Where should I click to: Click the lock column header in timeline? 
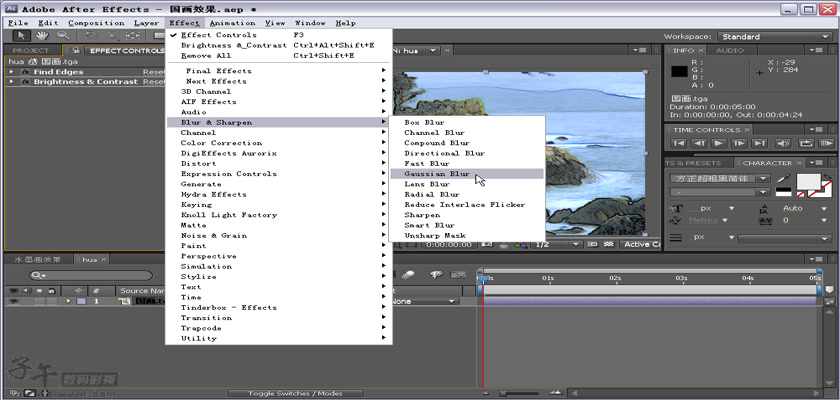tap(50, 291)
